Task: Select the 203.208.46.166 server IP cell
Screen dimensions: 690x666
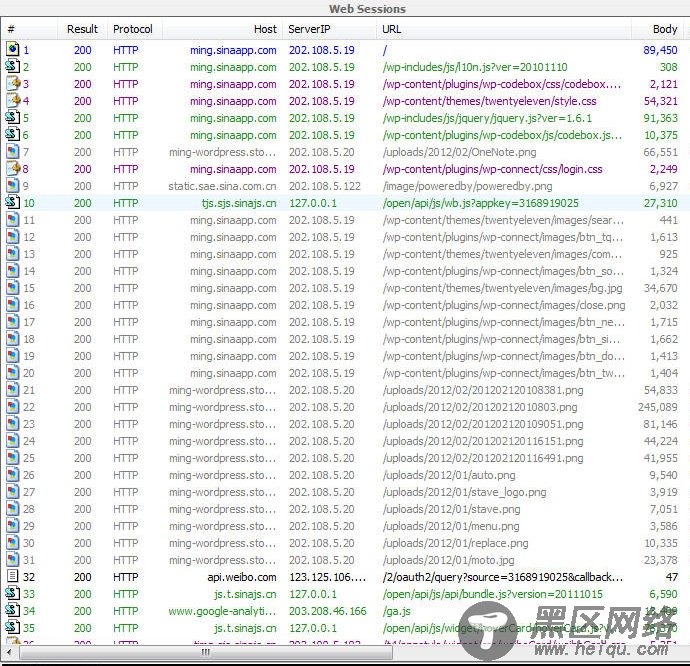Action: click(327, 611)
